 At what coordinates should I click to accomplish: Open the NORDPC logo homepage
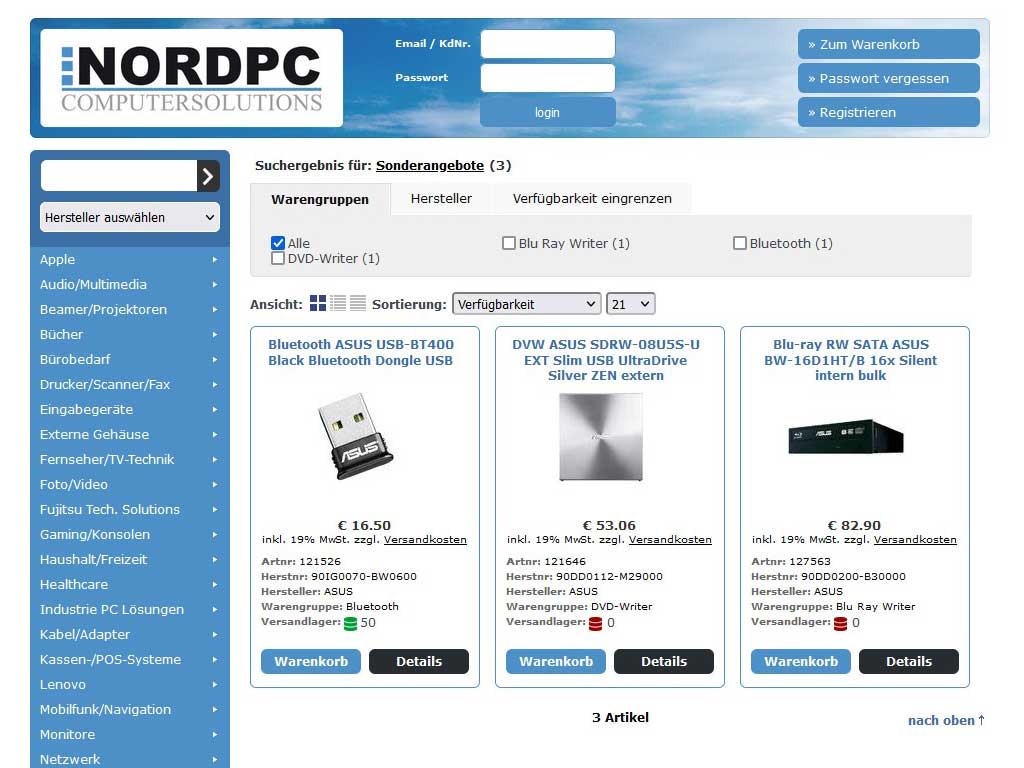pyautogui.click(x=191, y=78)
